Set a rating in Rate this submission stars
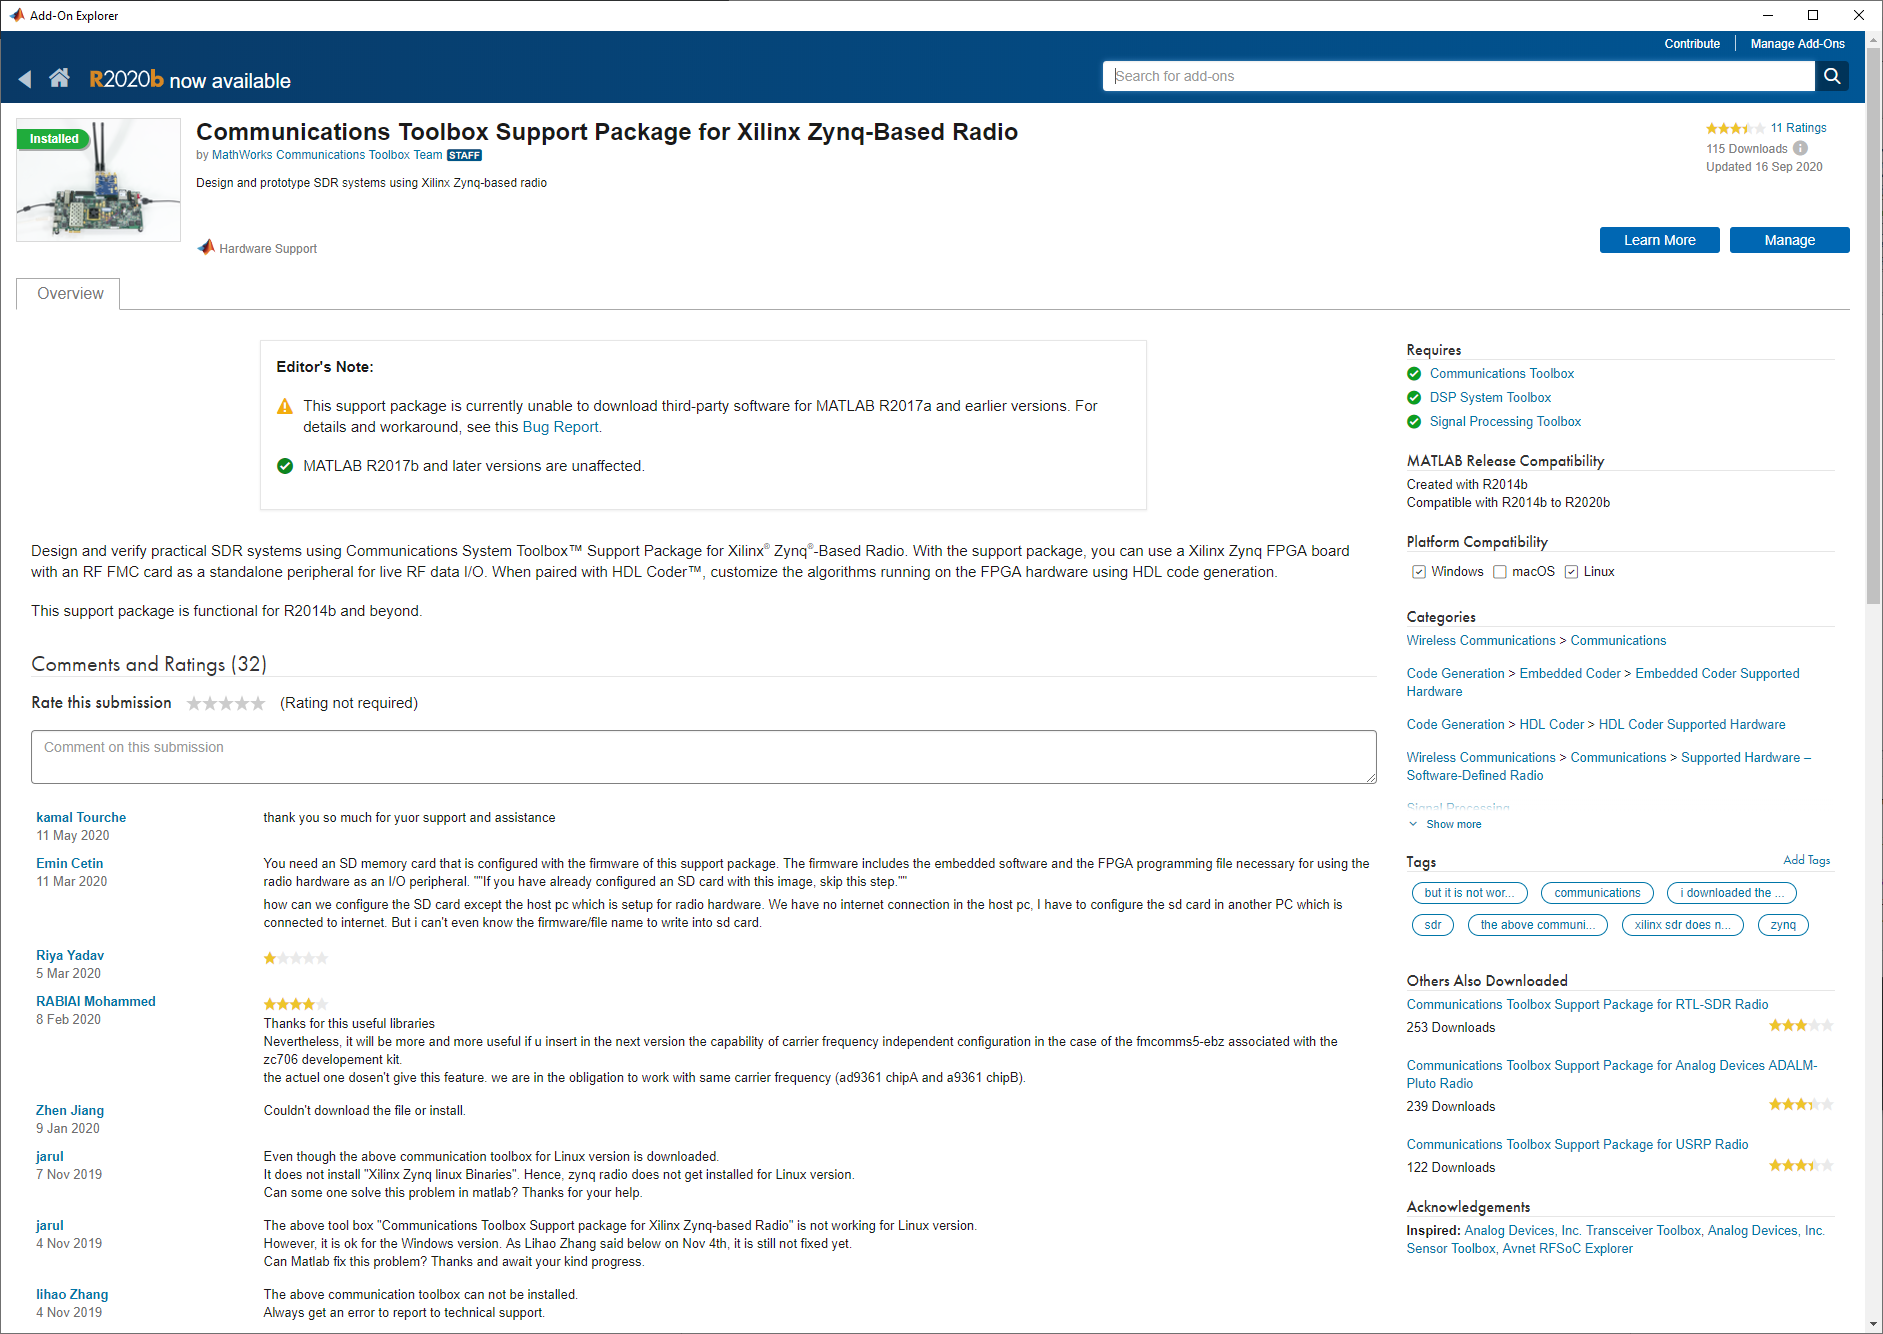The image size is (1883, 1334). pyautogui.click(x=226, y=703)
